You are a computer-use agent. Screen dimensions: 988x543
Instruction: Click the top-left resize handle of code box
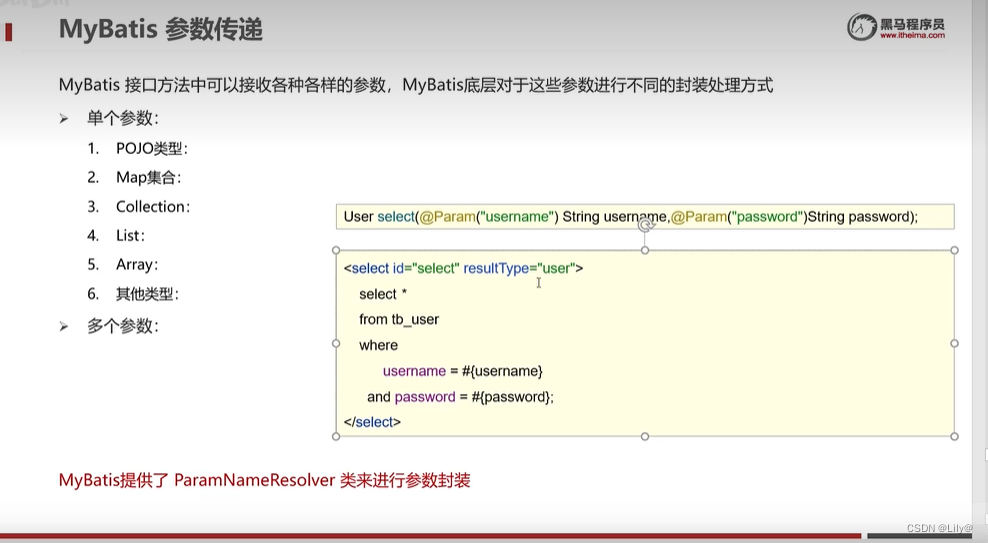point(336,250)
